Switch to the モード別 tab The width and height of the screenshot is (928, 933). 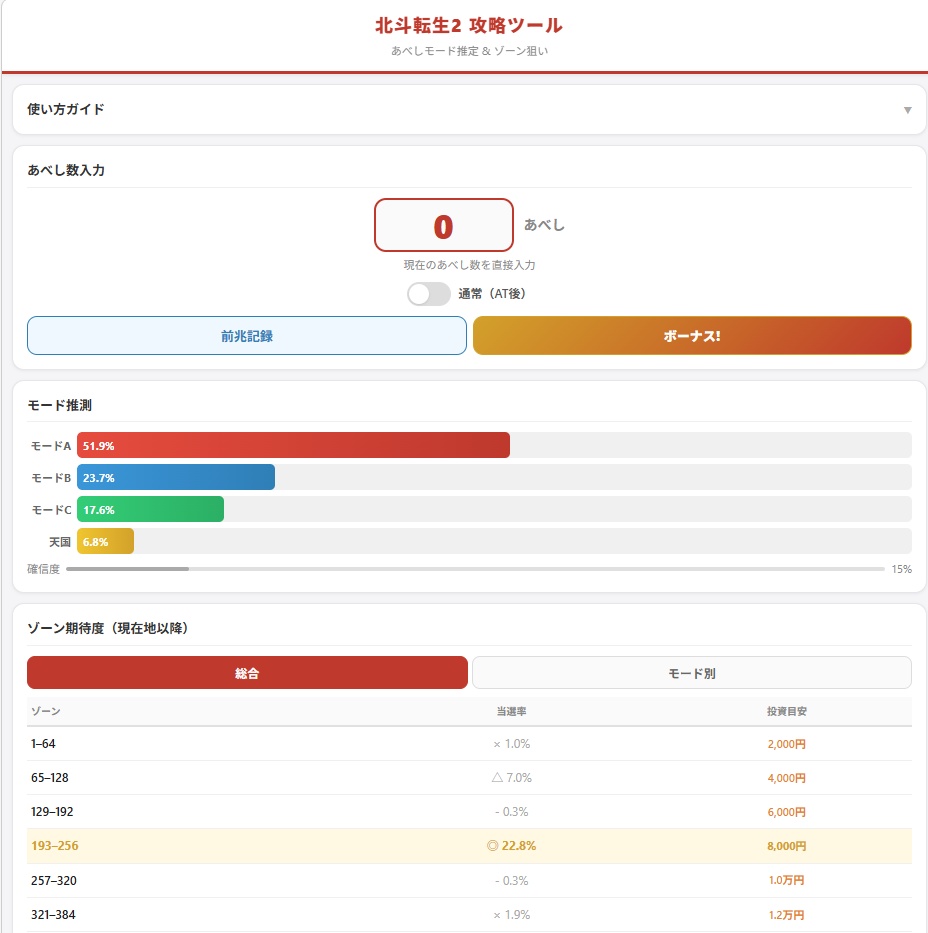[x=692, y=673]
